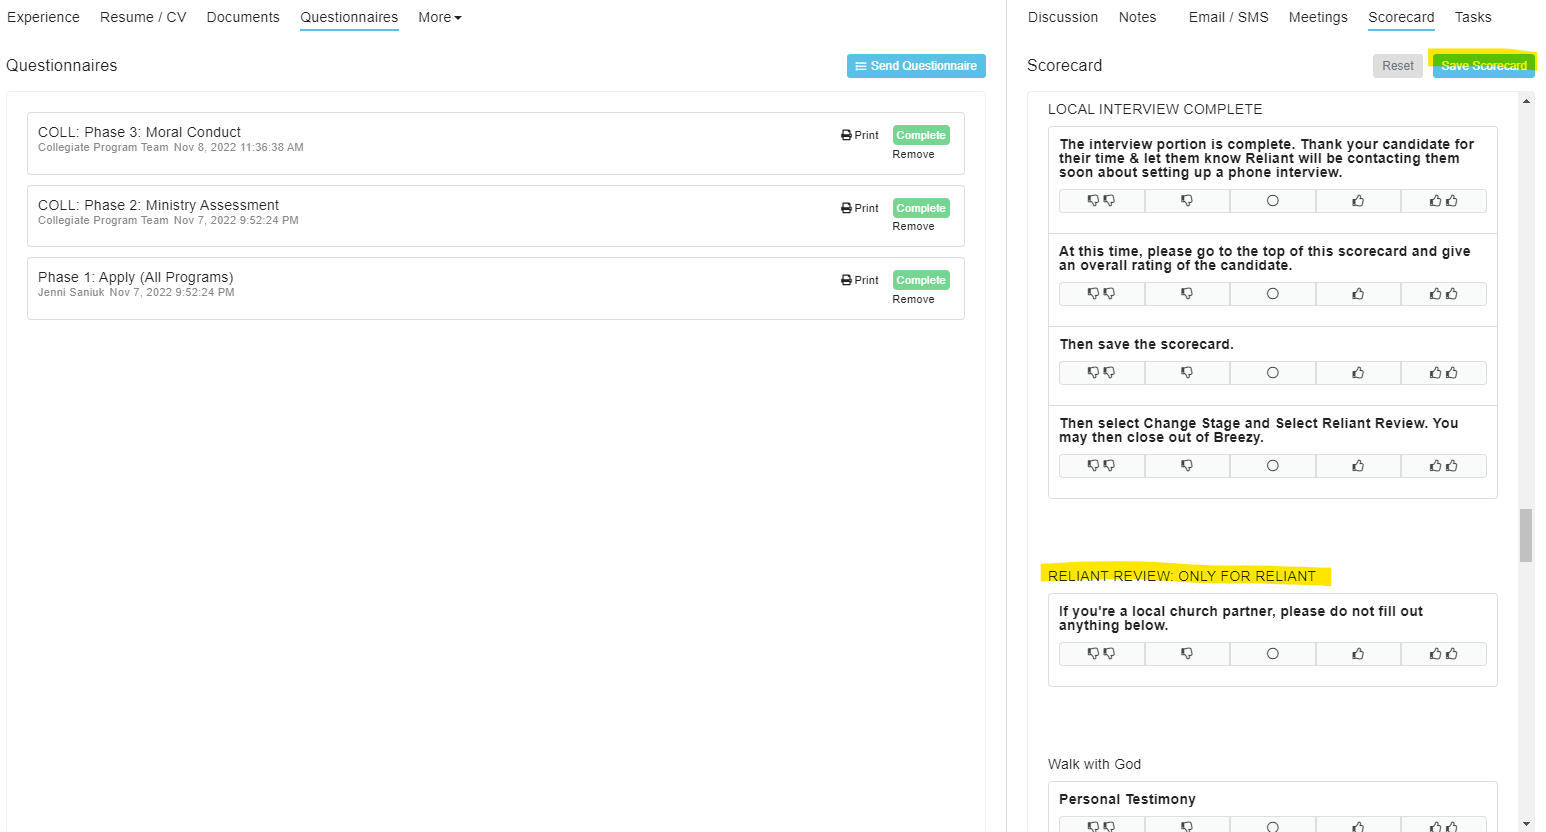The width and height of the screenshot is (1546, 832).
Task: Choose single thumbs down for overall rating instruction
Action: pyautogui.click(x=1187, y=294)
